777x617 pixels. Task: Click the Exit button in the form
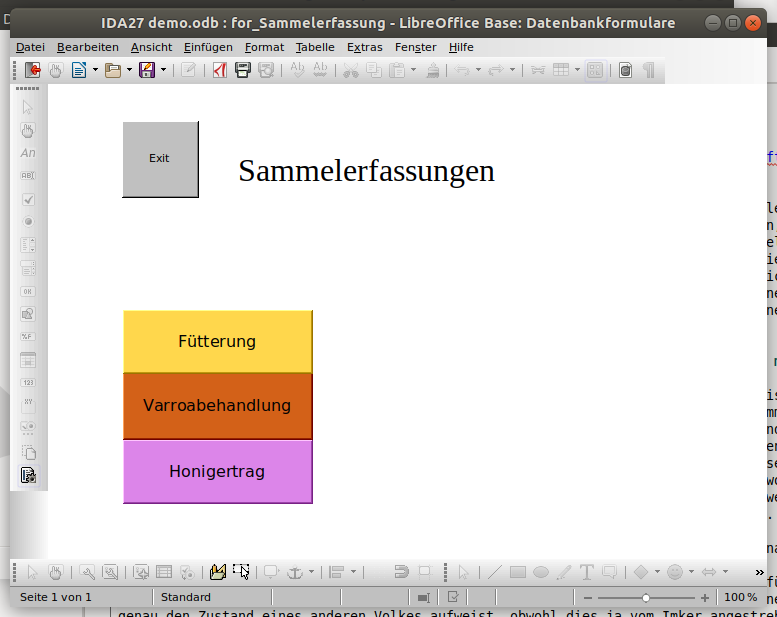pos(161,159)
